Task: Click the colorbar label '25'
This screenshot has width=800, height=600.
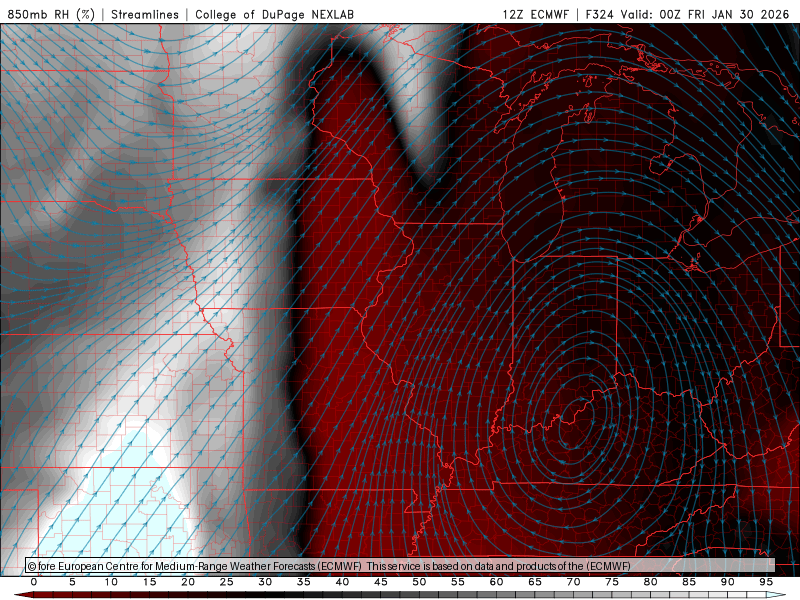Action: [227, 582]
